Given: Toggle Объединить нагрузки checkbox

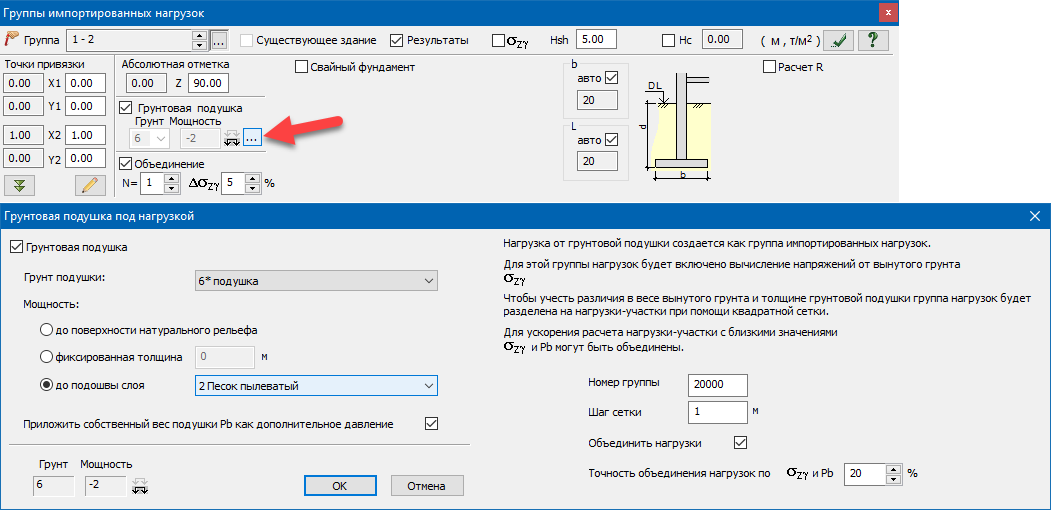Looking at the screenshot, I should click(x=740, y=443).
